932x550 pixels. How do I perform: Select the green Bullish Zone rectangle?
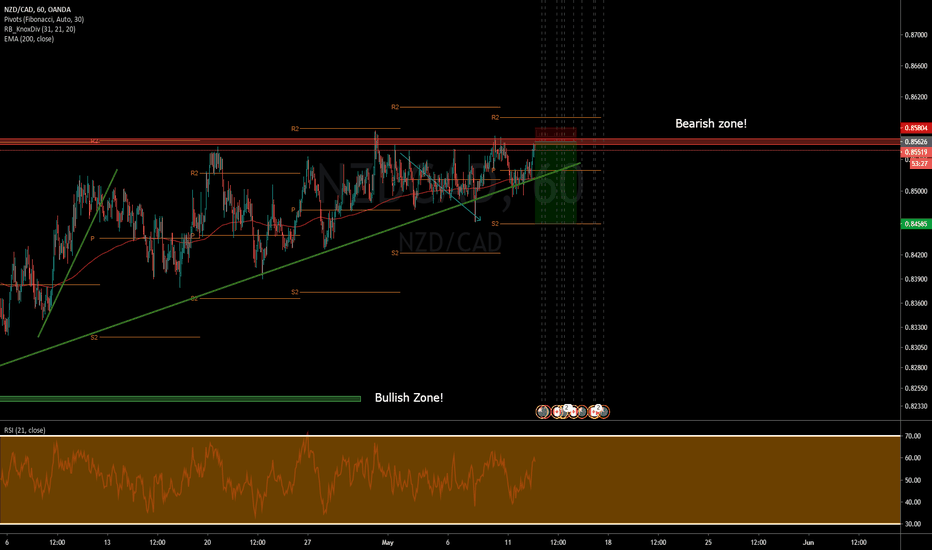click(x=180, y=399)
